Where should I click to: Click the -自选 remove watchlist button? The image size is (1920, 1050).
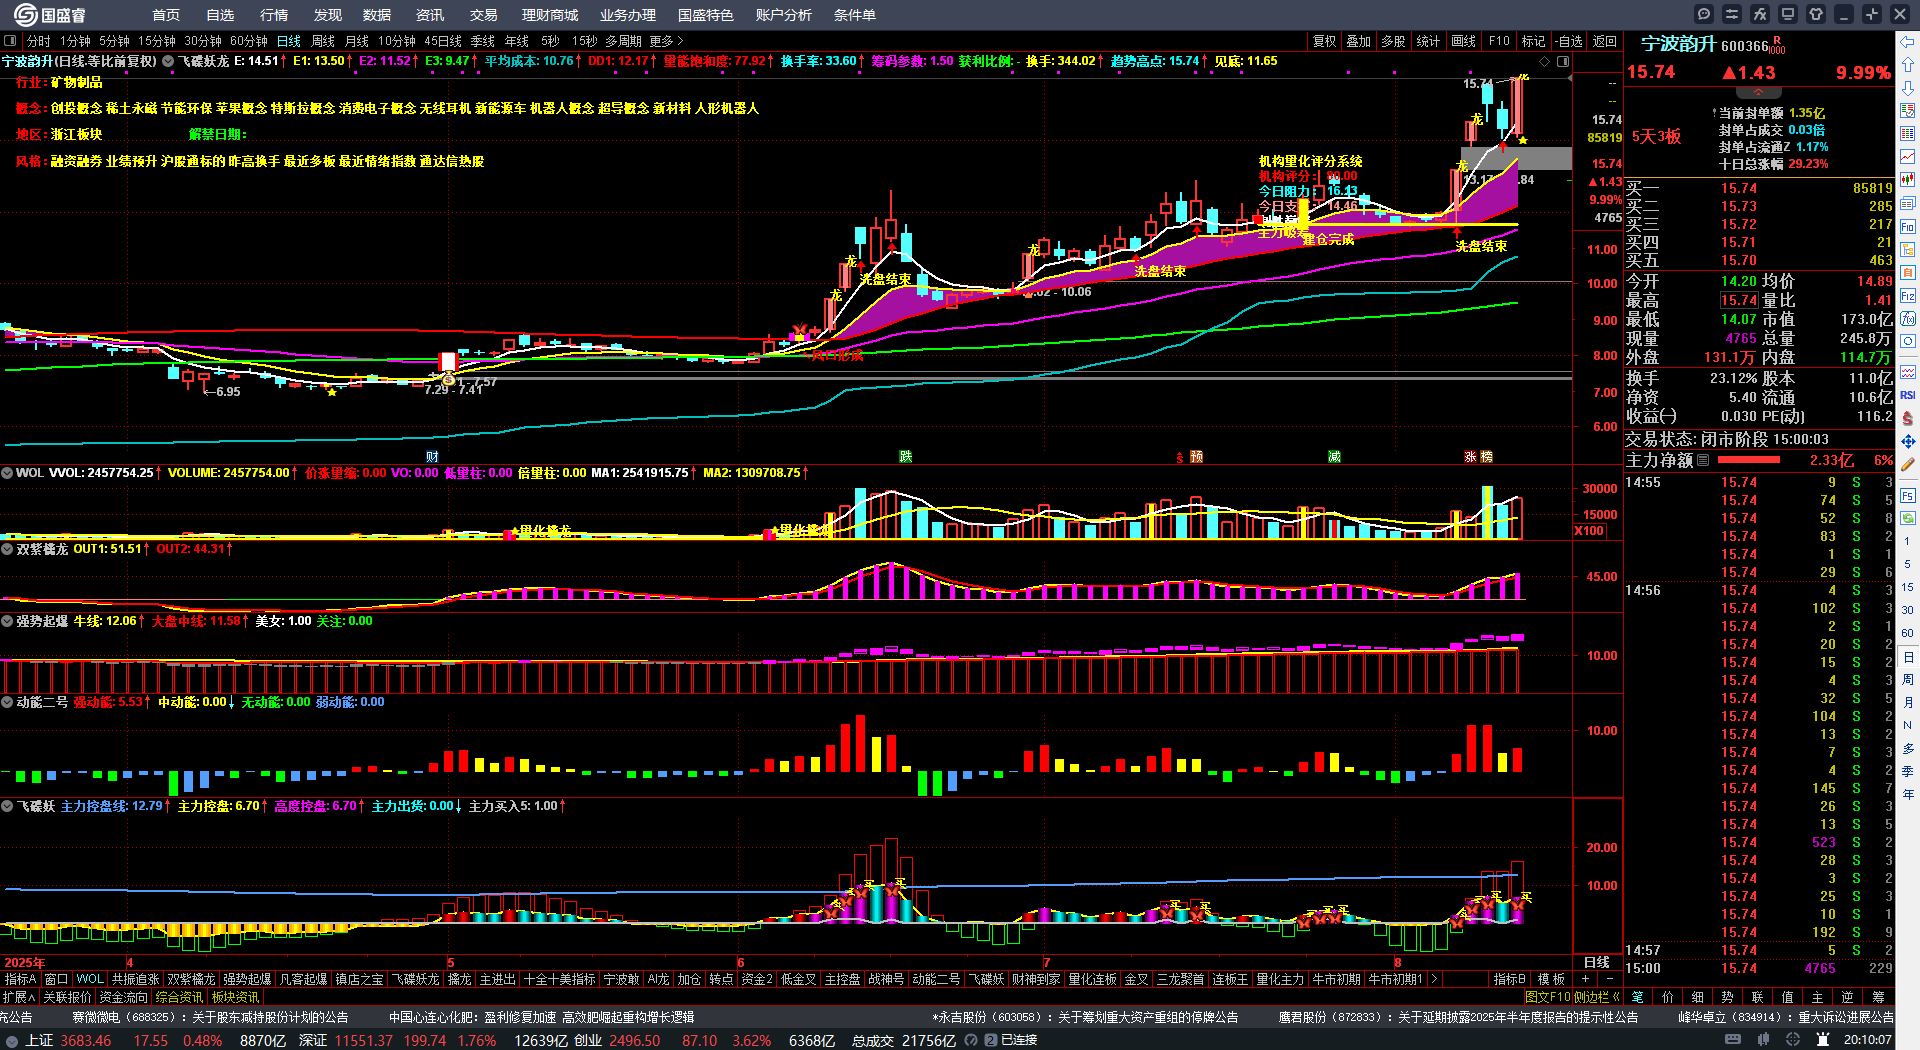click(1568, 41)
